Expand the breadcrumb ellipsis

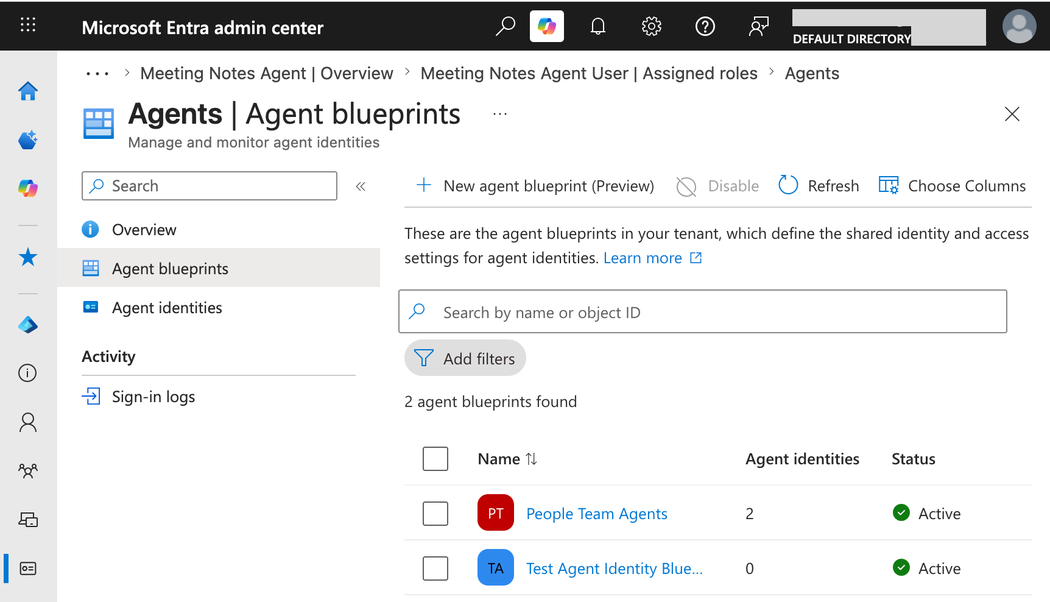(97, 74)
